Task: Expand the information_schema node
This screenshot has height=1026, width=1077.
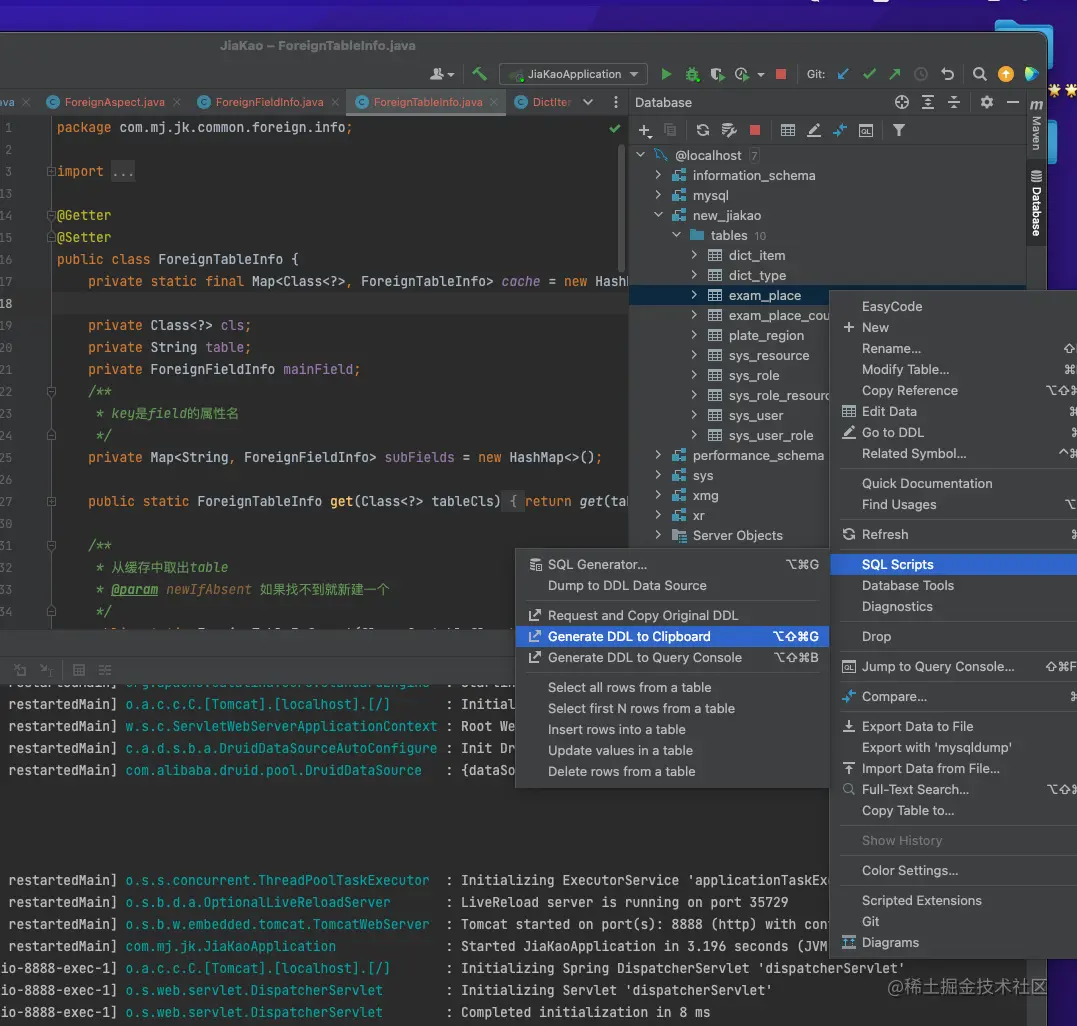Action: click(x=658, y=175)
